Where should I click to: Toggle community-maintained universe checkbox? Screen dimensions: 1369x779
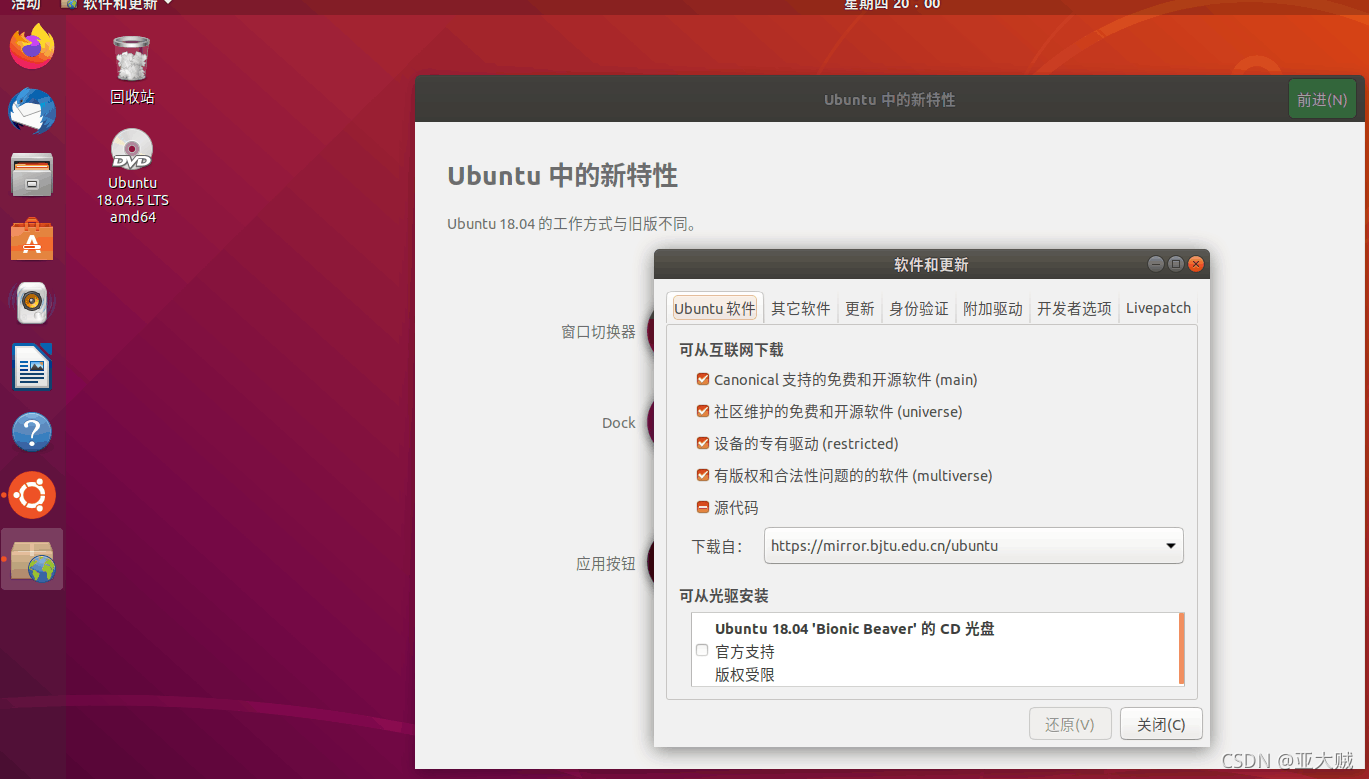[x=703, y=412]
